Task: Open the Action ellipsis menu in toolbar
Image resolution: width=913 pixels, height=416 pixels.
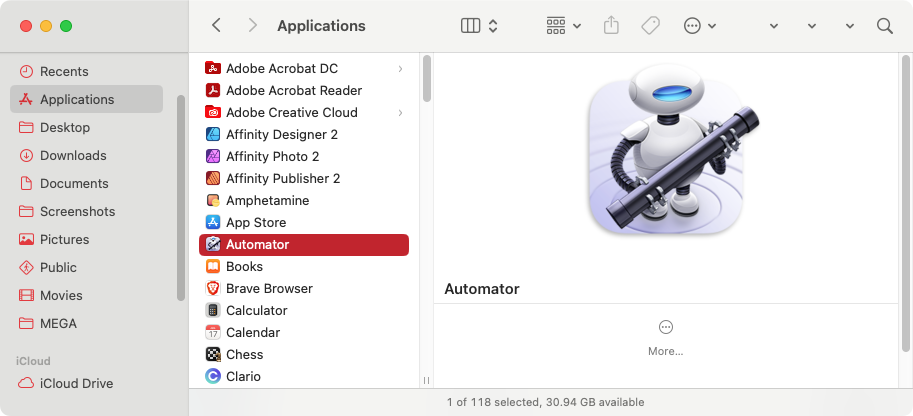Action: [699, 26]
